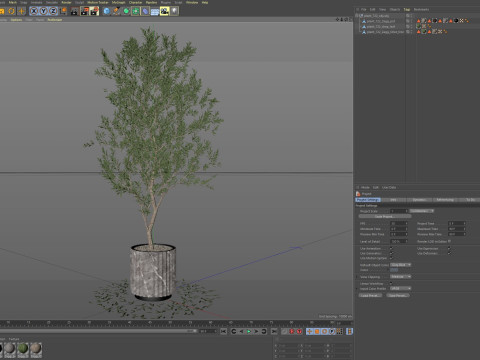Toggle Use Generators checkbox
480x360 pixels.
[391, 253]
